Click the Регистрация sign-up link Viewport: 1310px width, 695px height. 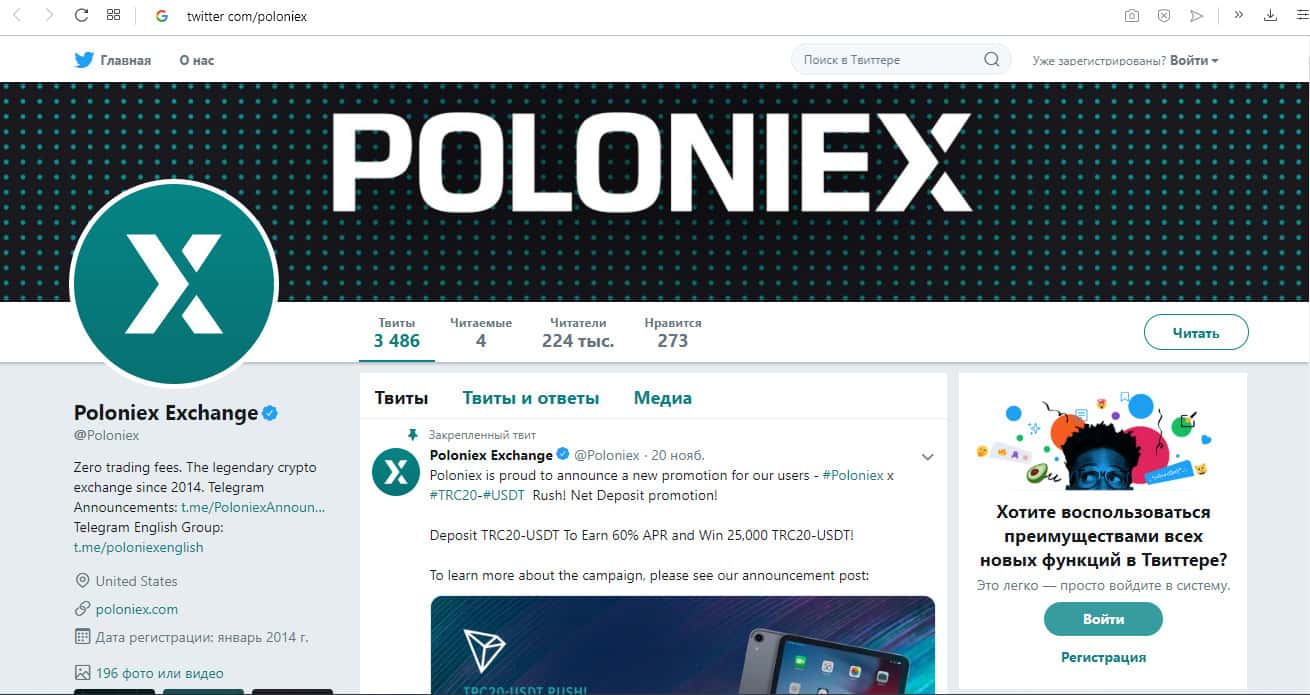(x=1103, y=657)
